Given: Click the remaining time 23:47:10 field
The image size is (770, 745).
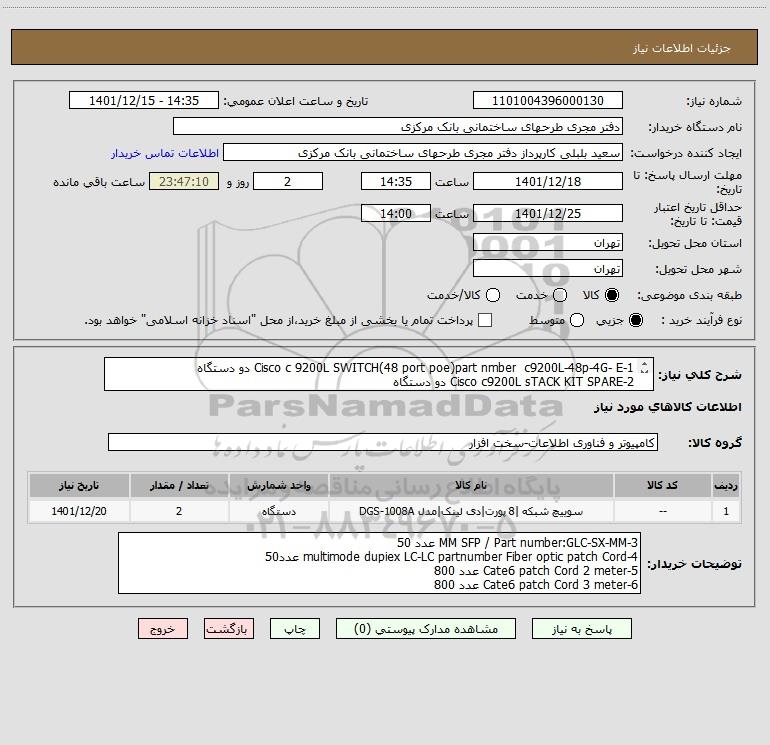Looking at the screenshot, I should point(184,181).
